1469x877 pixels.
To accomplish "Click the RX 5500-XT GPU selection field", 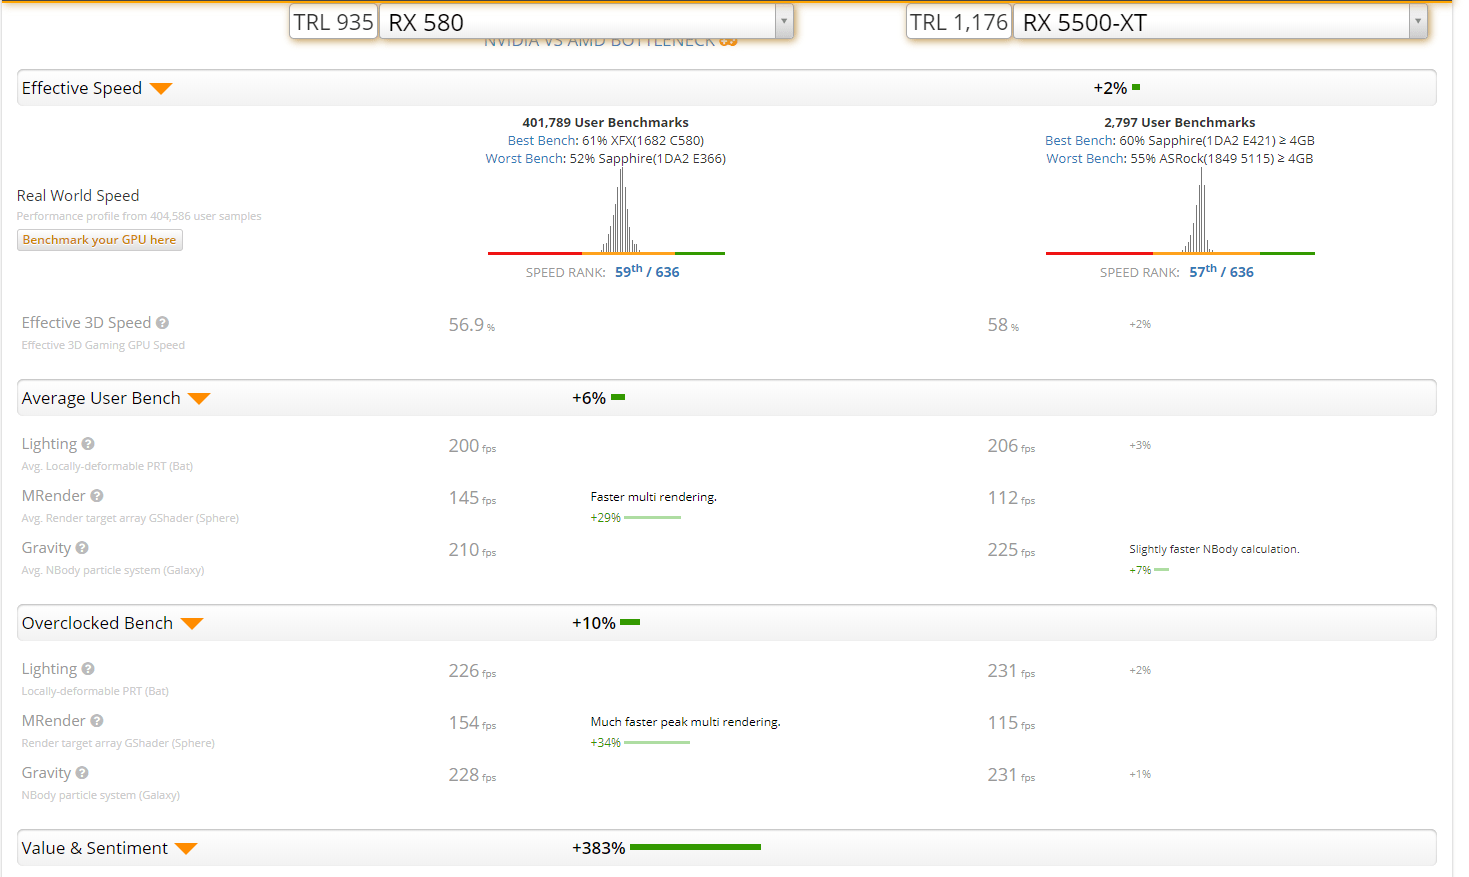I will [1220, 21].
